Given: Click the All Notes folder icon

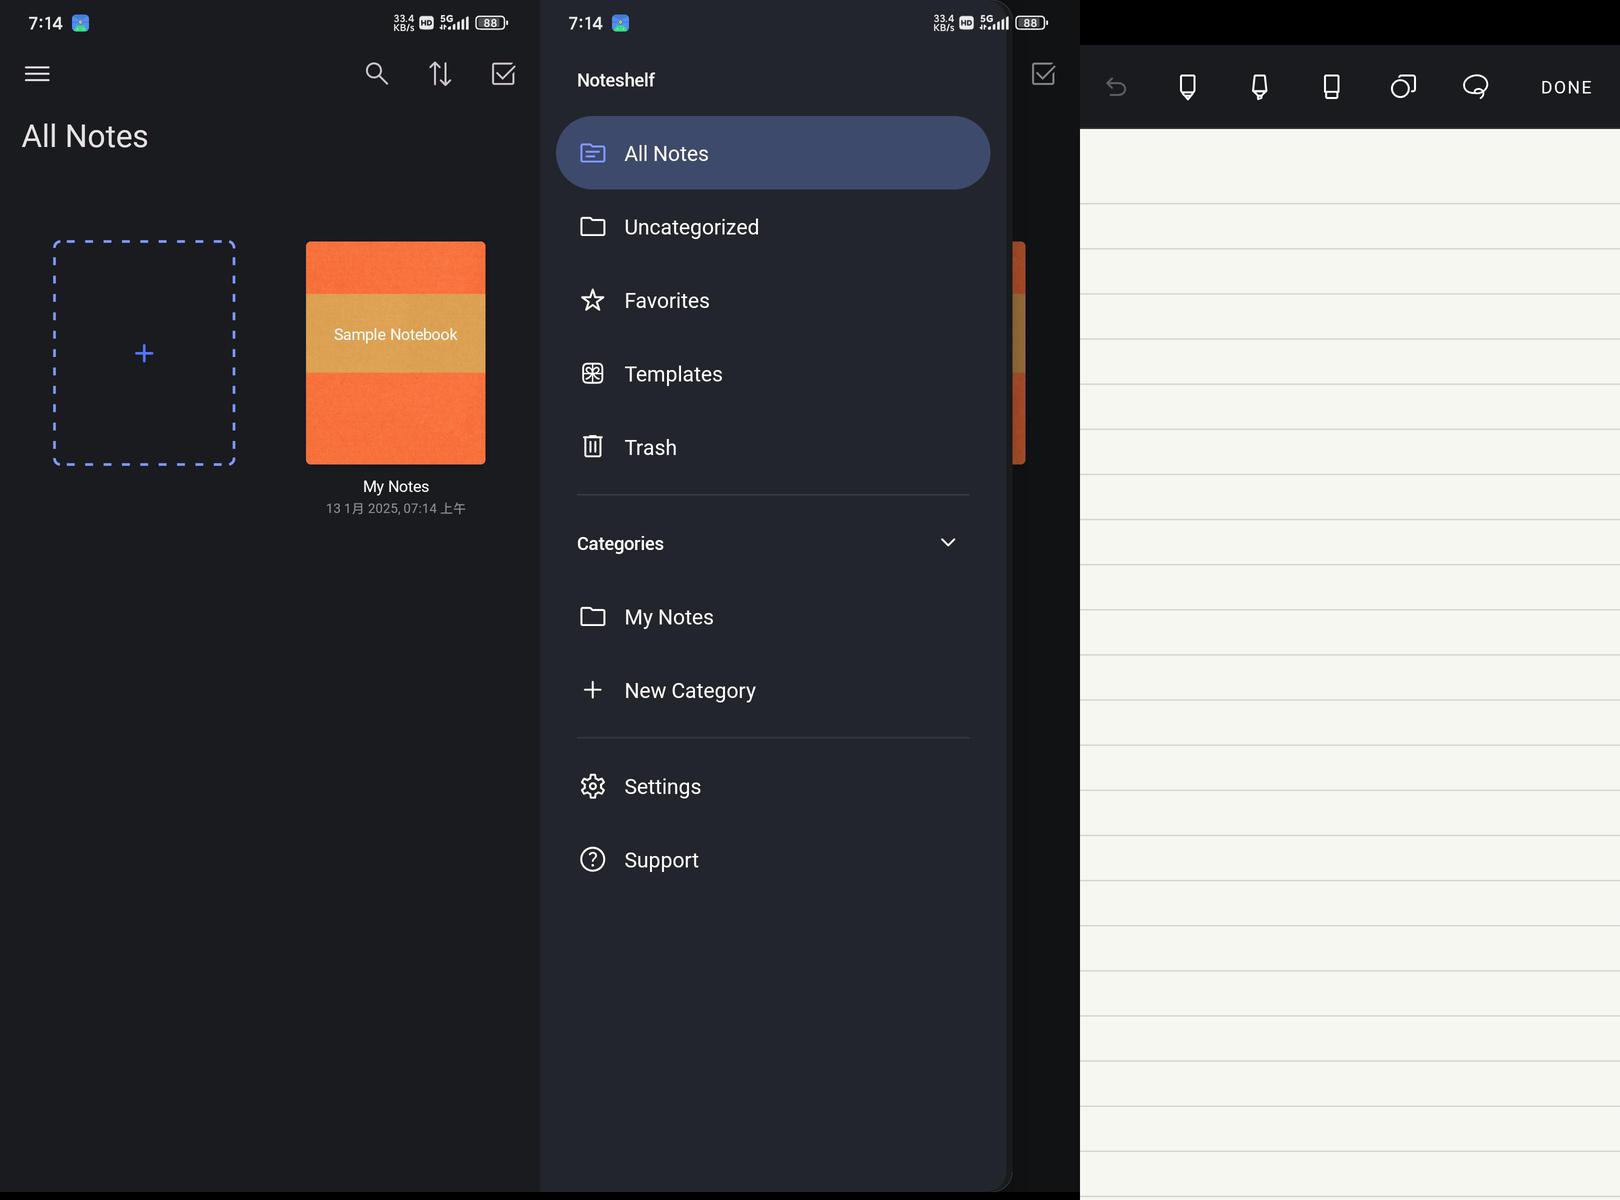Looking at the screenshot, I should (593, 153).
